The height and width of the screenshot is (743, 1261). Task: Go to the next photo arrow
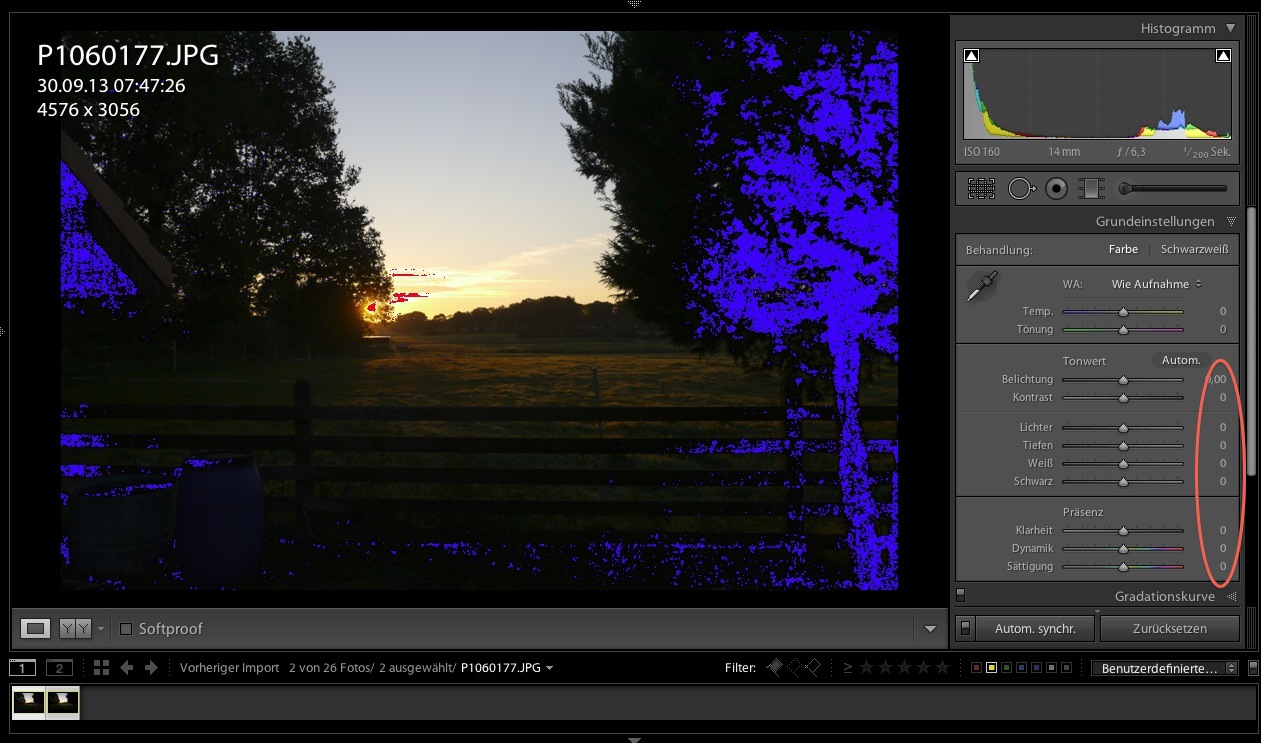pyautogui.click(x=151, y=668)
